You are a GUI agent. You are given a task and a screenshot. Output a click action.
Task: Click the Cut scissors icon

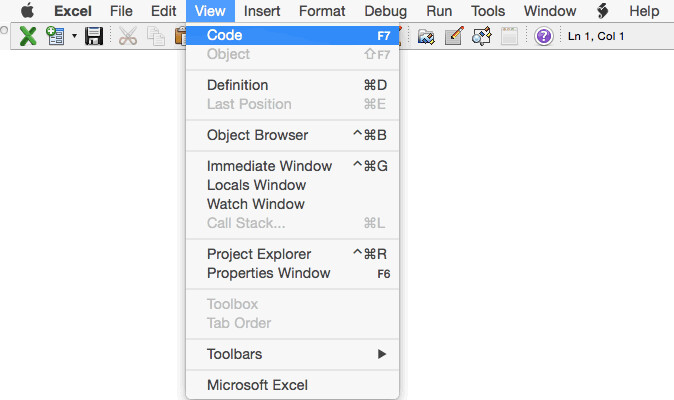coord(128,37)
